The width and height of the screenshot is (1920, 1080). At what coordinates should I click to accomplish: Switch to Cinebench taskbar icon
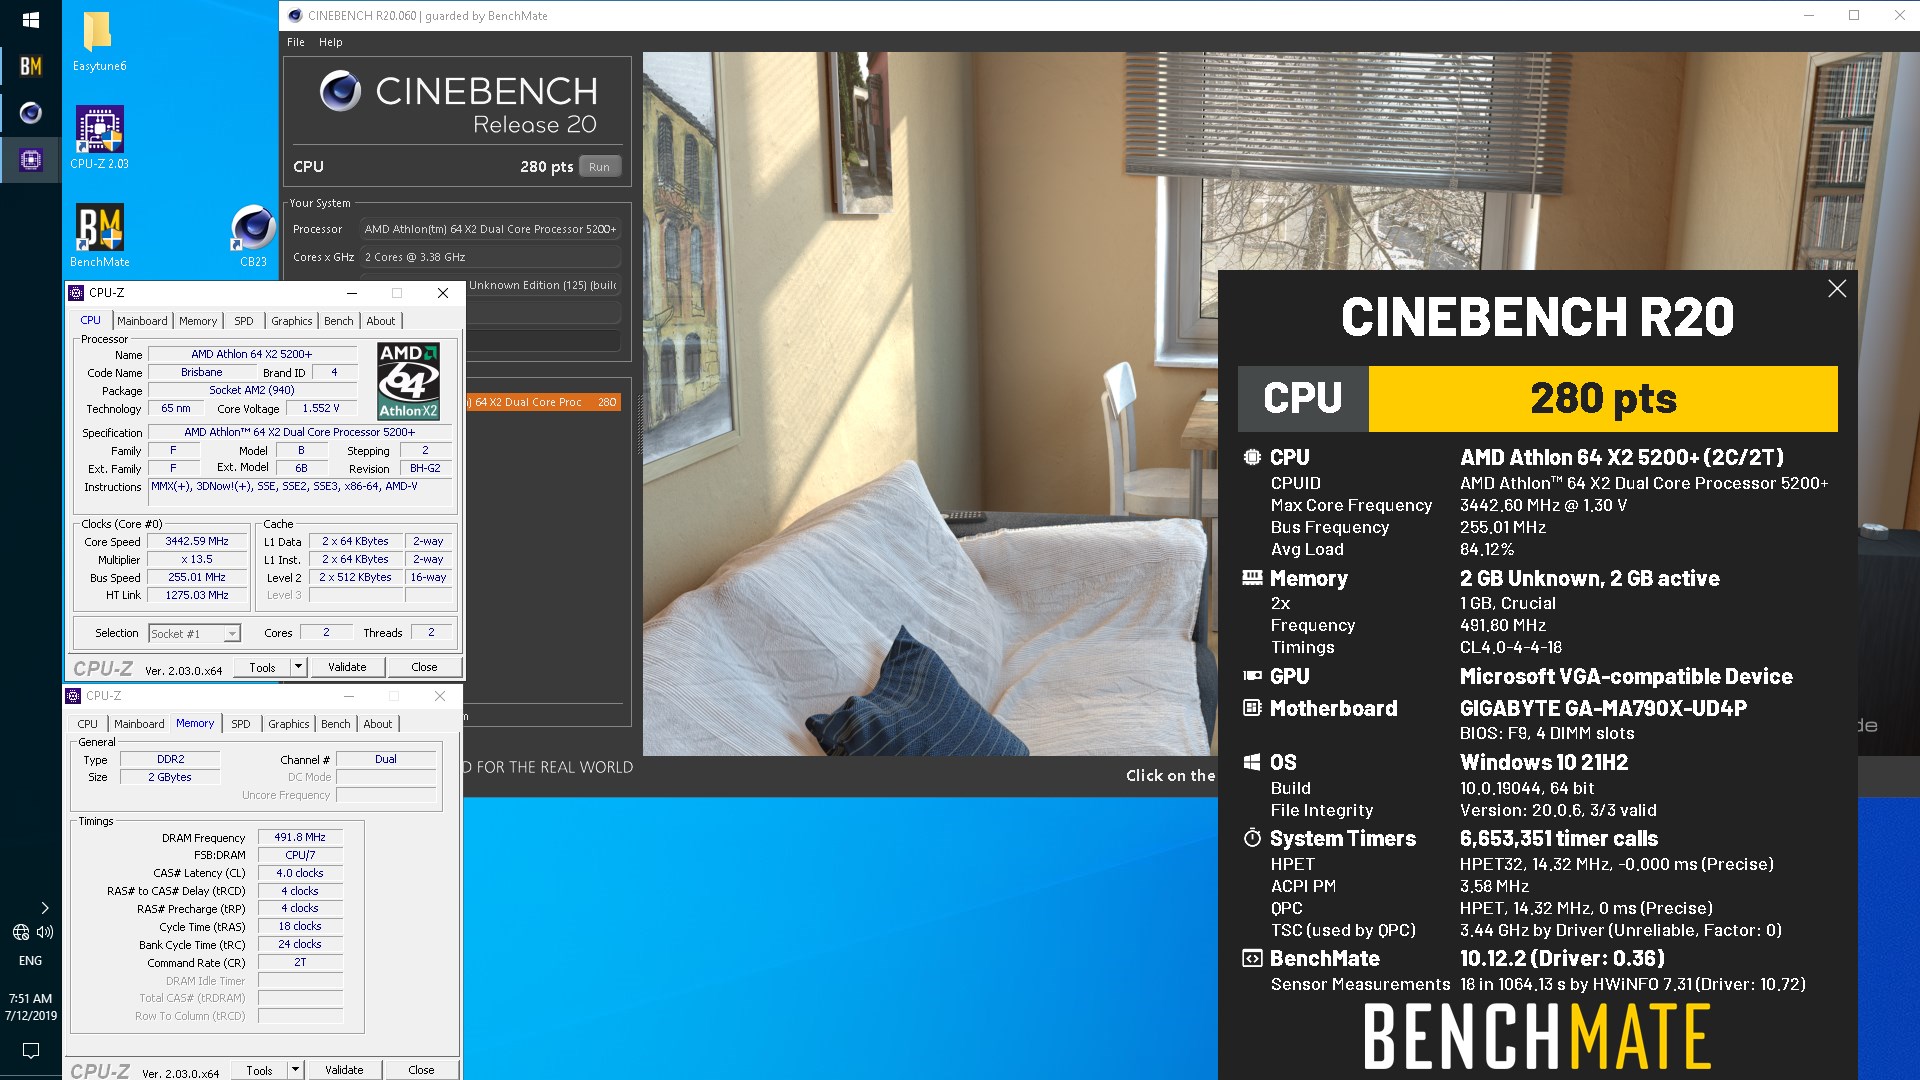coord(30,113)
